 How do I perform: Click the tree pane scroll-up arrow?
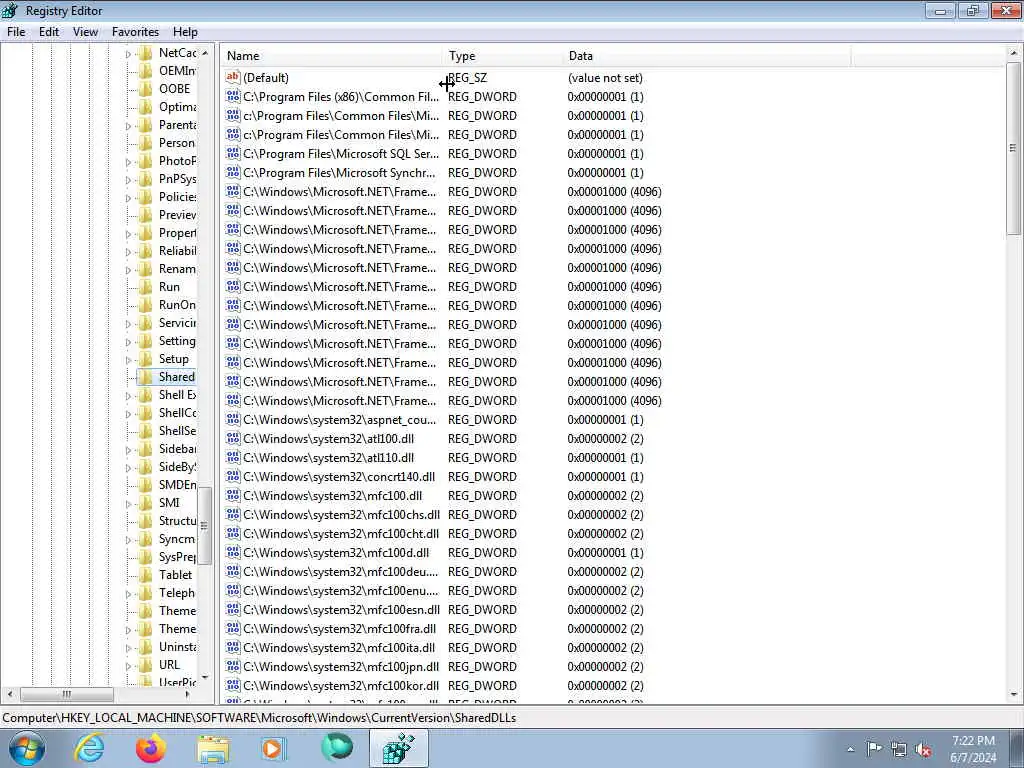click(204, 53)
